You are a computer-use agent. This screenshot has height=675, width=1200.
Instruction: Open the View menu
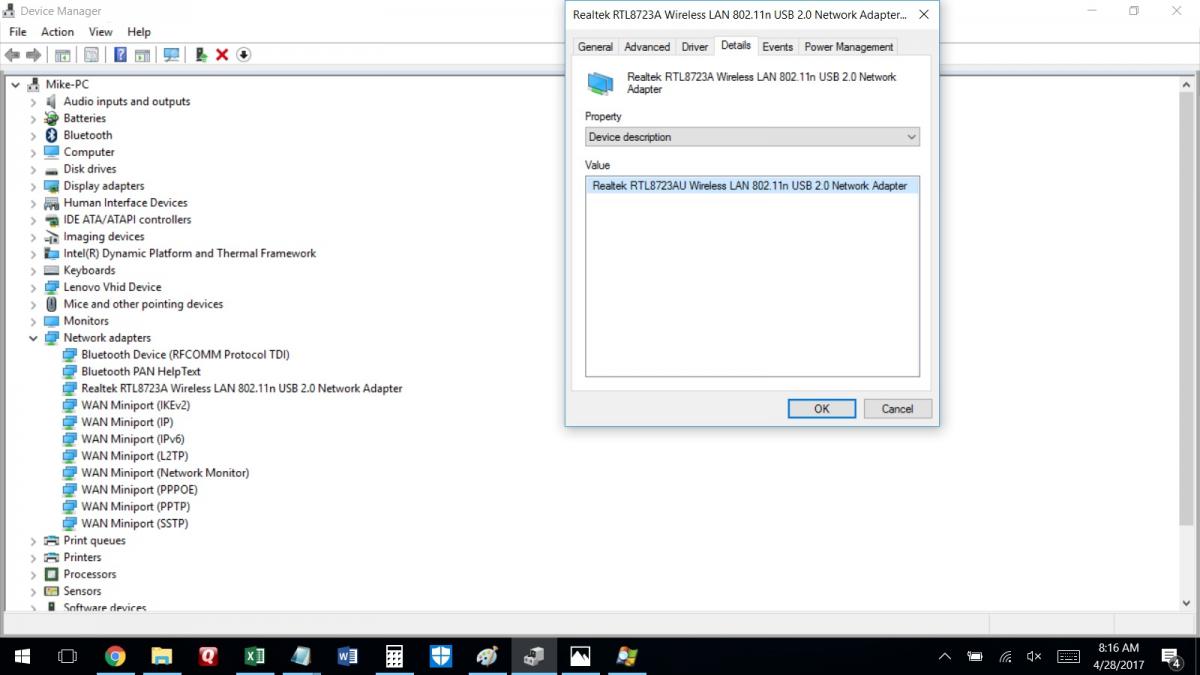pos(100,32)
